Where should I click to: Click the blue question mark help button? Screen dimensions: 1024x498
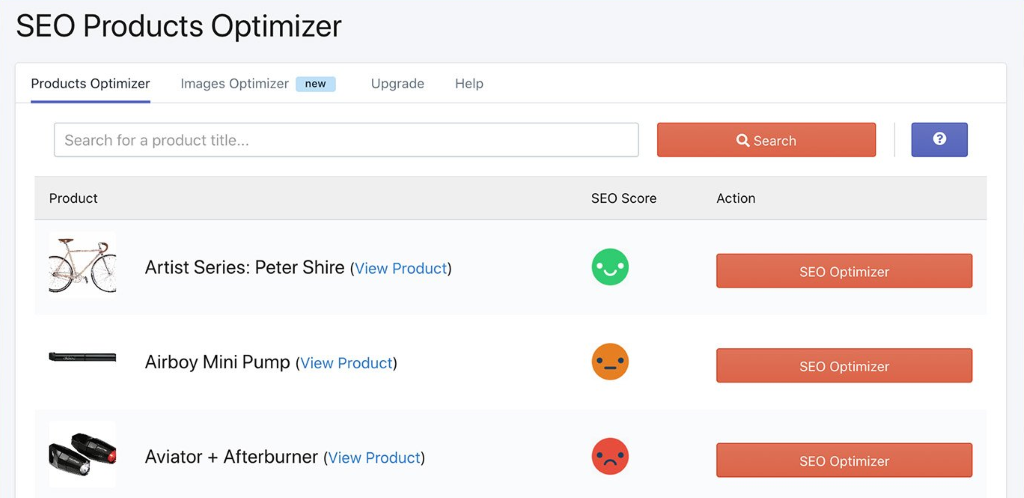click(939, 140)
